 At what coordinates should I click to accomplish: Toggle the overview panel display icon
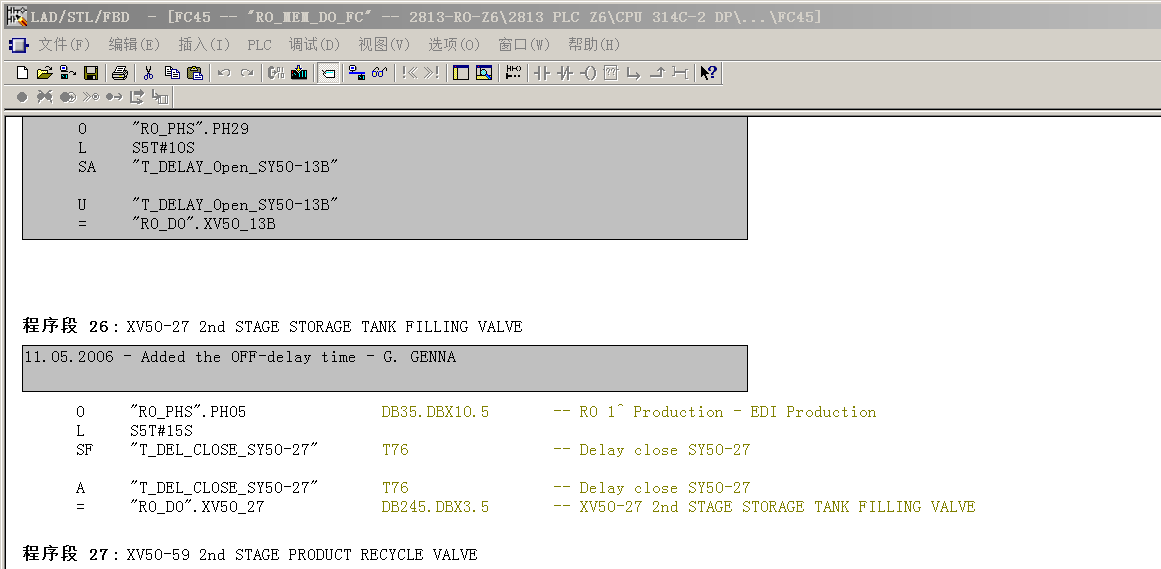[x=461, y=73]
